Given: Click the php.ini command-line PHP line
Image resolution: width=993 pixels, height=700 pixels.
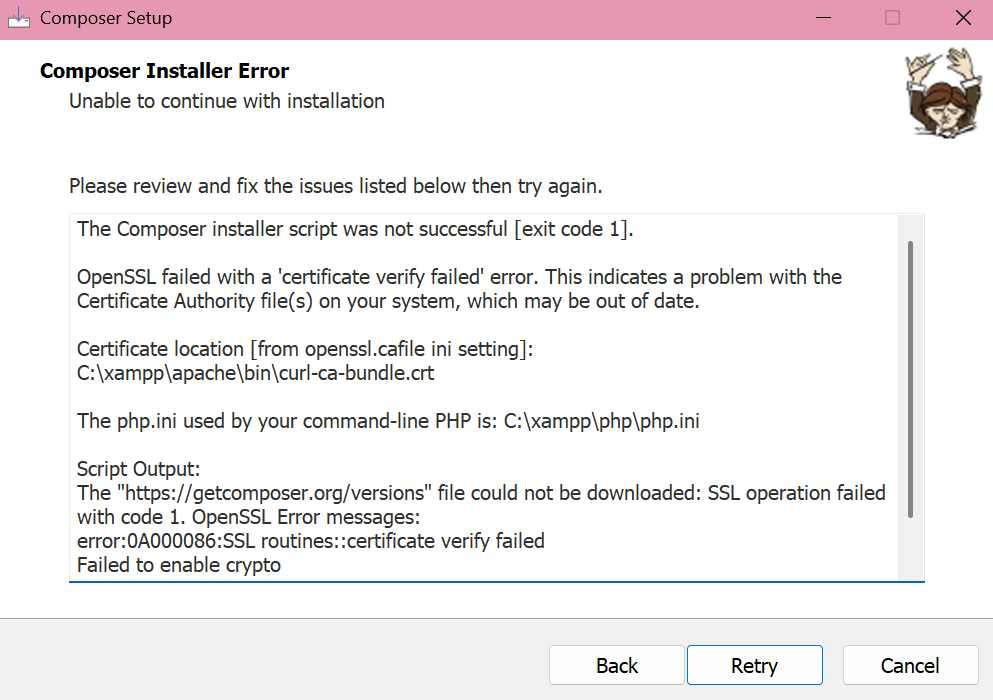Looking at the screenshot, I should click(x=388, y=421).
